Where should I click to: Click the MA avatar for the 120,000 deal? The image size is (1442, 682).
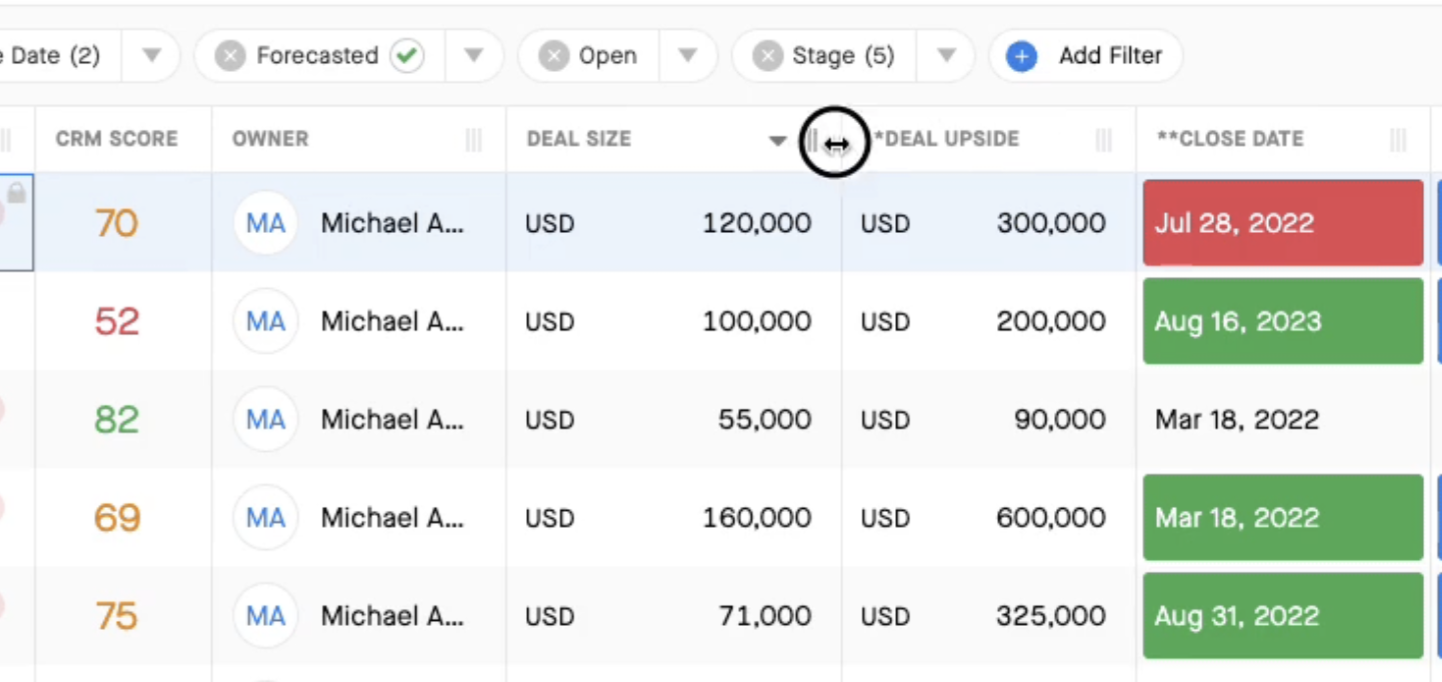pyautogui.click(x=265, y=223)
